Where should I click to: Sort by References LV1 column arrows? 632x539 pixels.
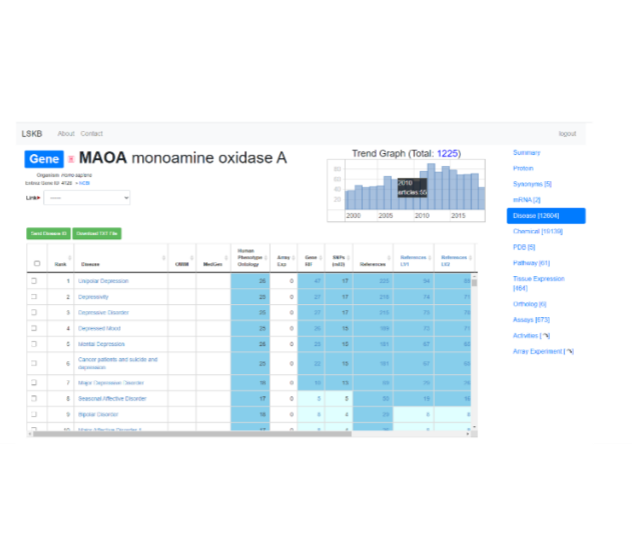tap(430, 258)
